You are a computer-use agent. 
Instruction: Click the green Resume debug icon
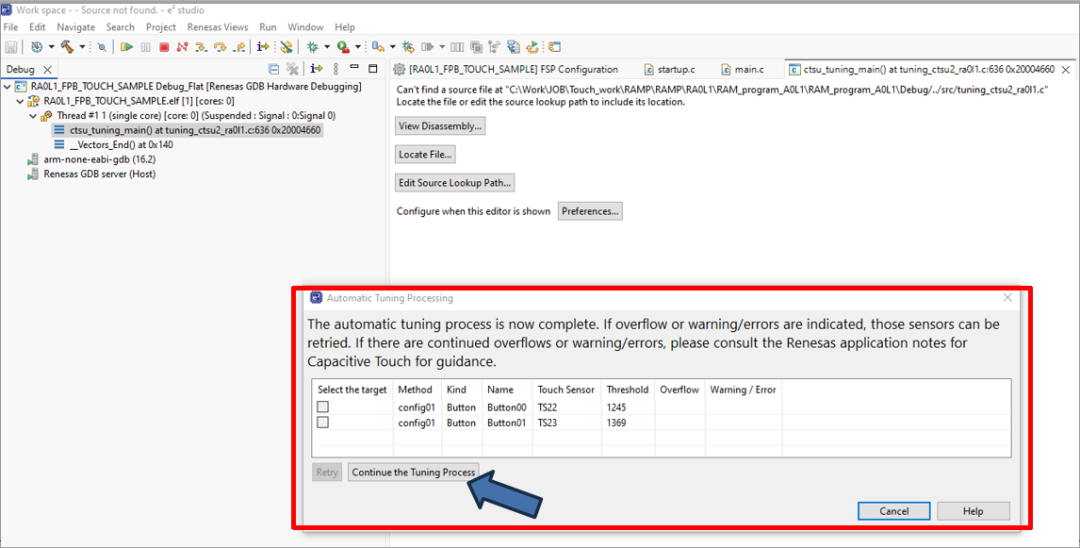(127, 47)
